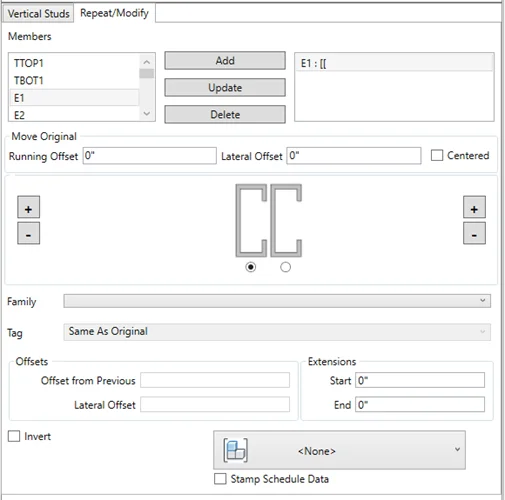
Task: Toggle the Invert checkbox
Action: point(14,436)
